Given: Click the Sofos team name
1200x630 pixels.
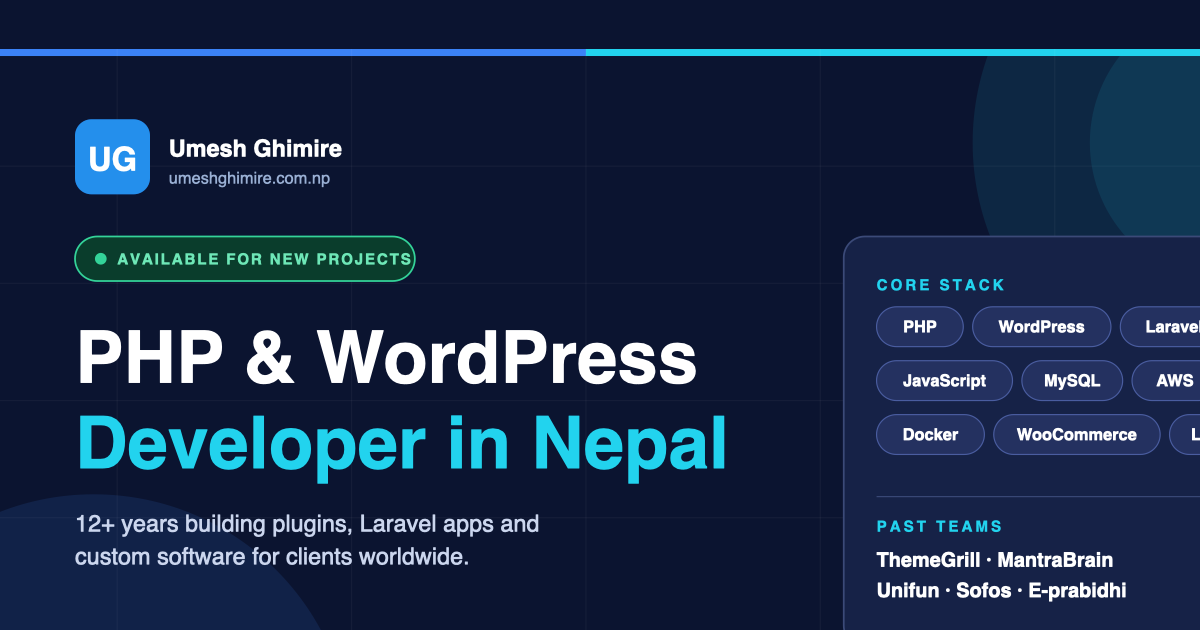Looking at the screenshot, I should pos(984,591).
